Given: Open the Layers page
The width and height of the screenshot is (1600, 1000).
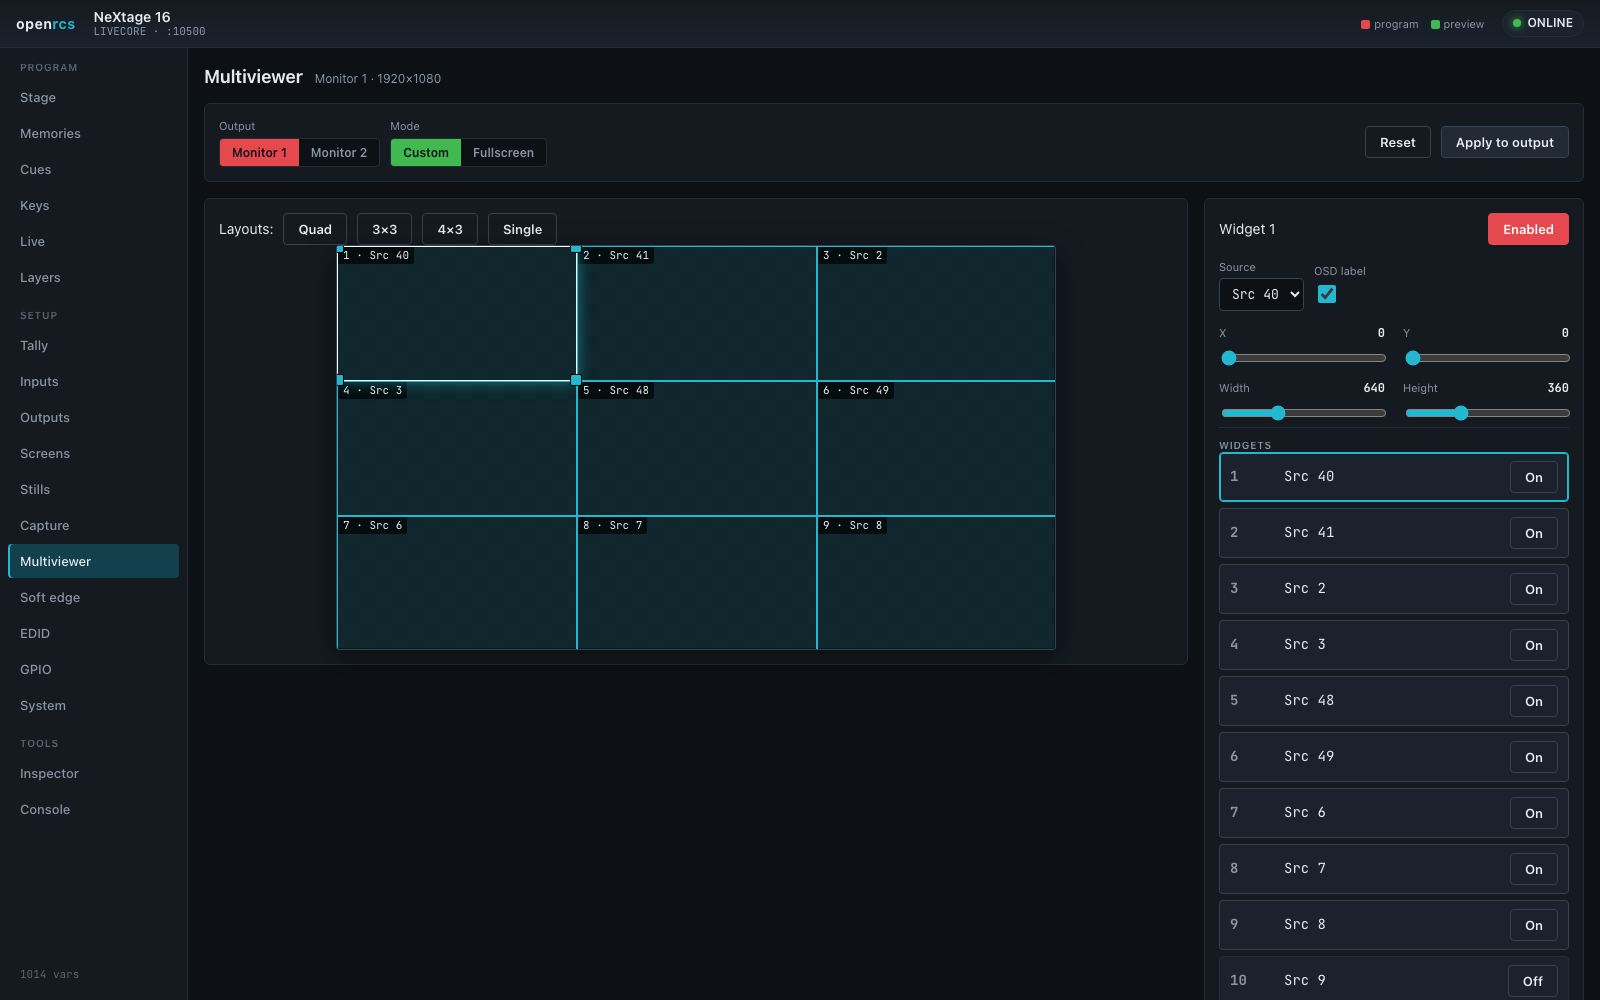Looking at the screenshot, I should coord(93,277).
